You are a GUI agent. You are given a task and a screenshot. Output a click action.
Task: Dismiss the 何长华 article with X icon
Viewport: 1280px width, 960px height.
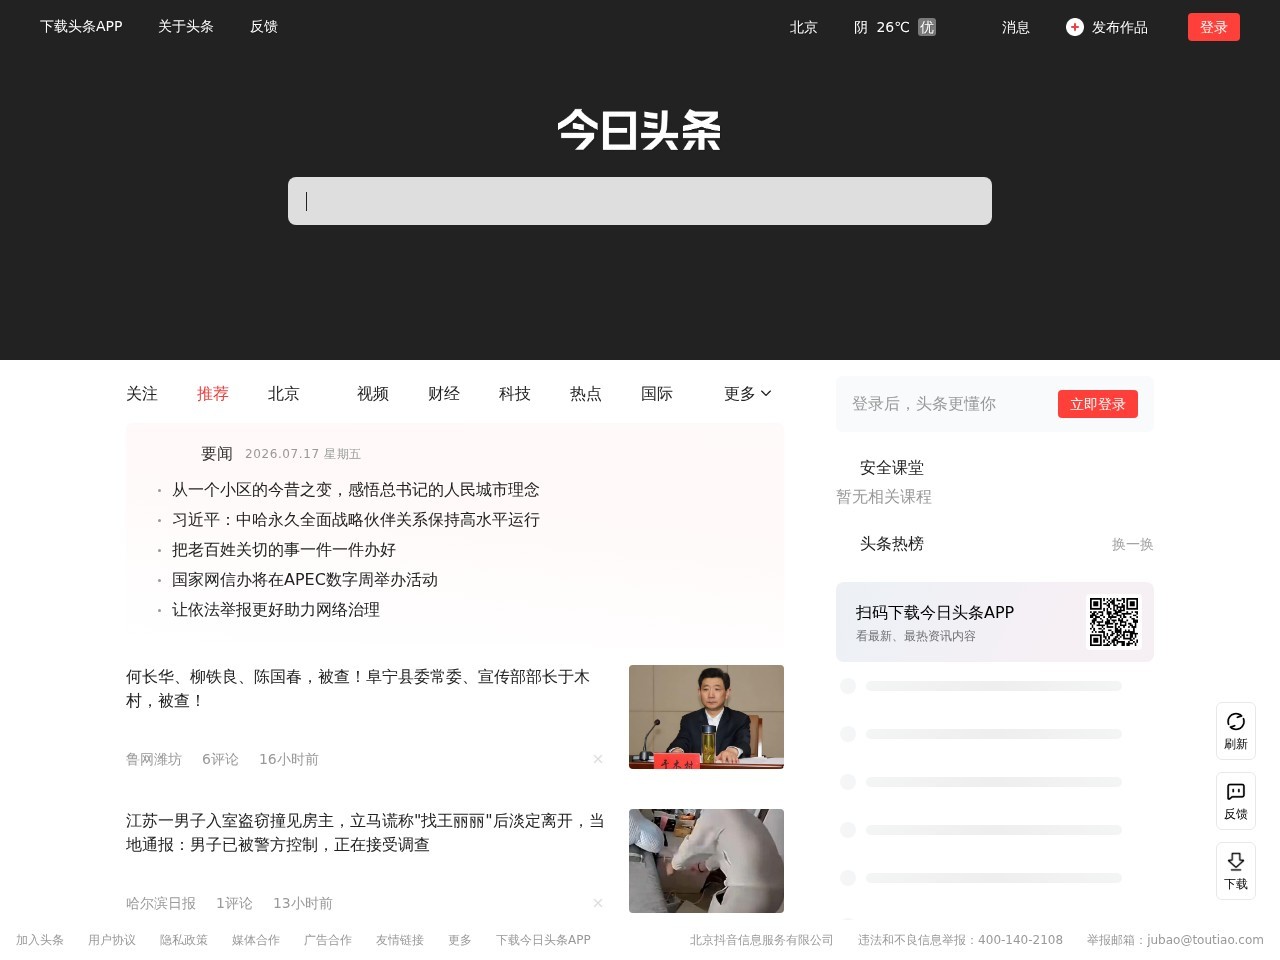[598, 759]
